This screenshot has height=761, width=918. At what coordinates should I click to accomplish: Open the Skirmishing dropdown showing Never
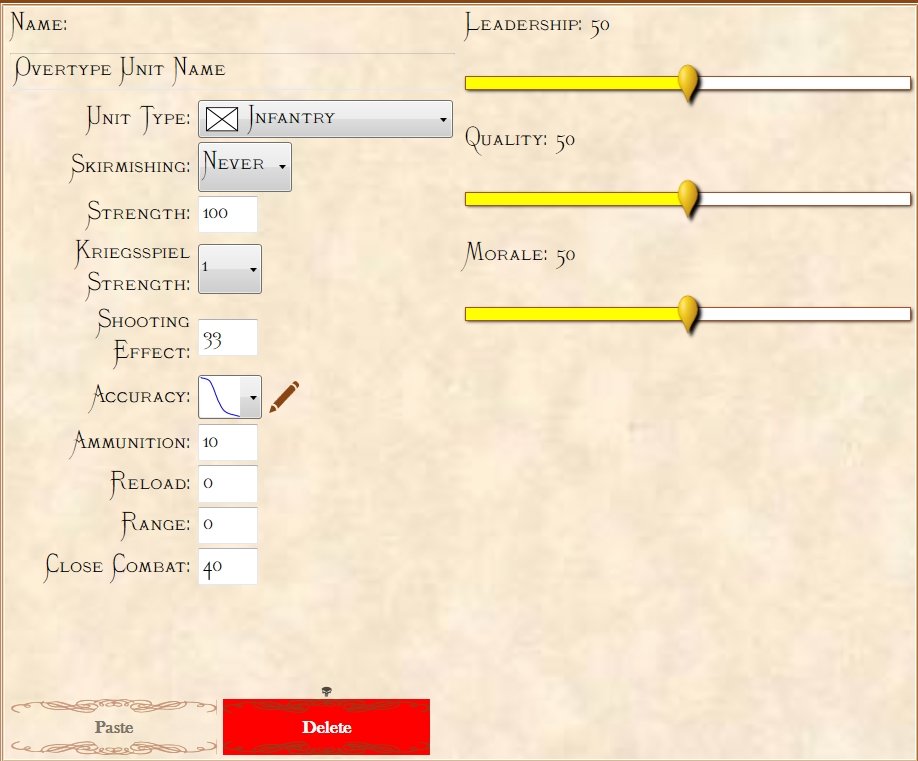pyautogui.click(x=245, y=167)
